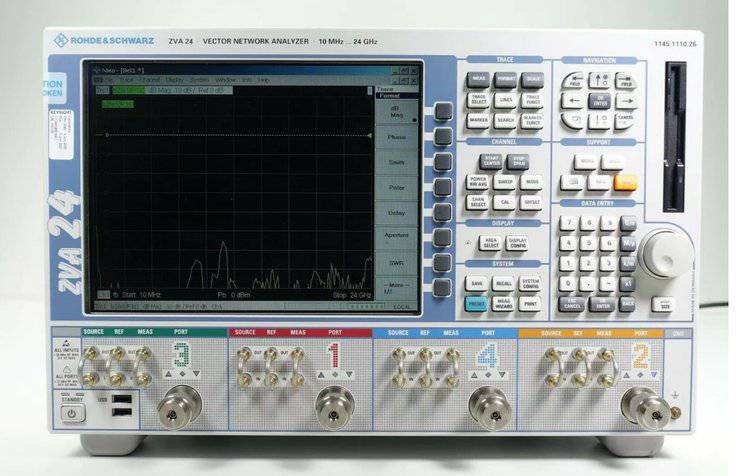Push the MEAS WIZARD hardkey

(x=503, y=304)
